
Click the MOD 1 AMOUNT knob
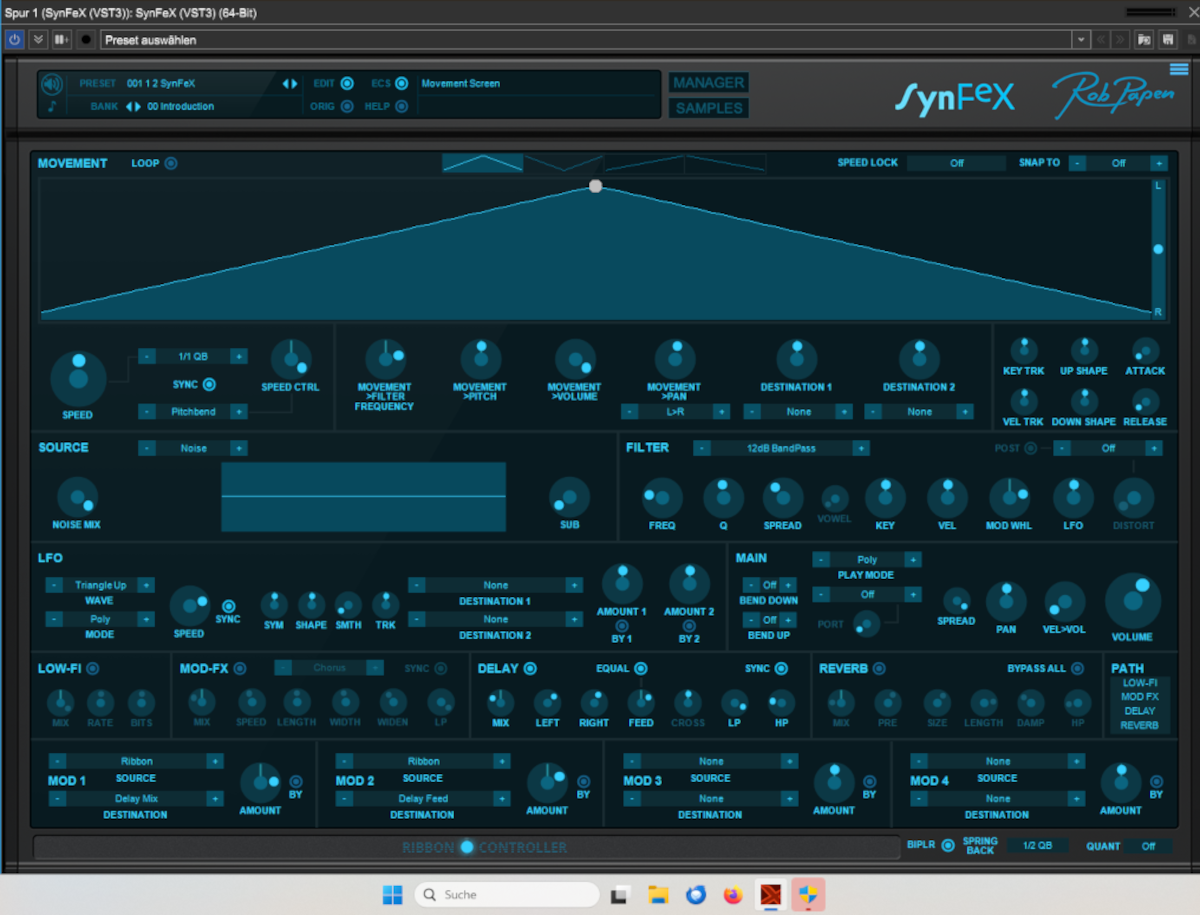click(260, 783)
